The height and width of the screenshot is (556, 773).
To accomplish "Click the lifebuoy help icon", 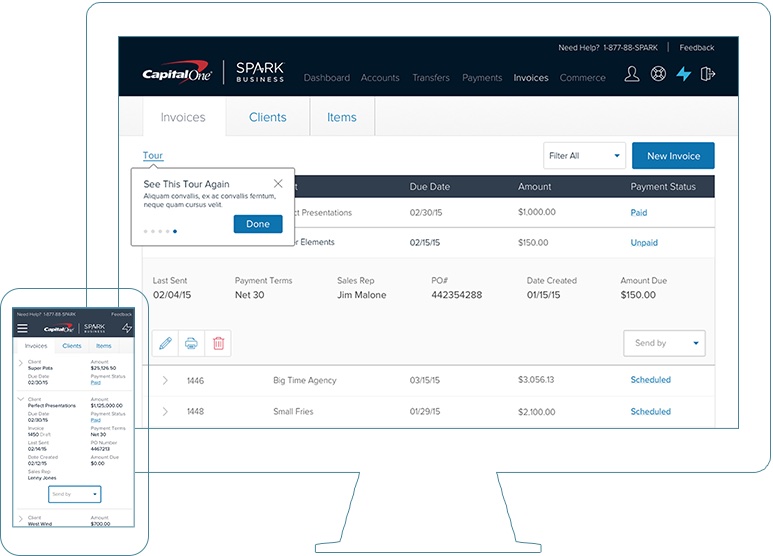I will 658,74.
